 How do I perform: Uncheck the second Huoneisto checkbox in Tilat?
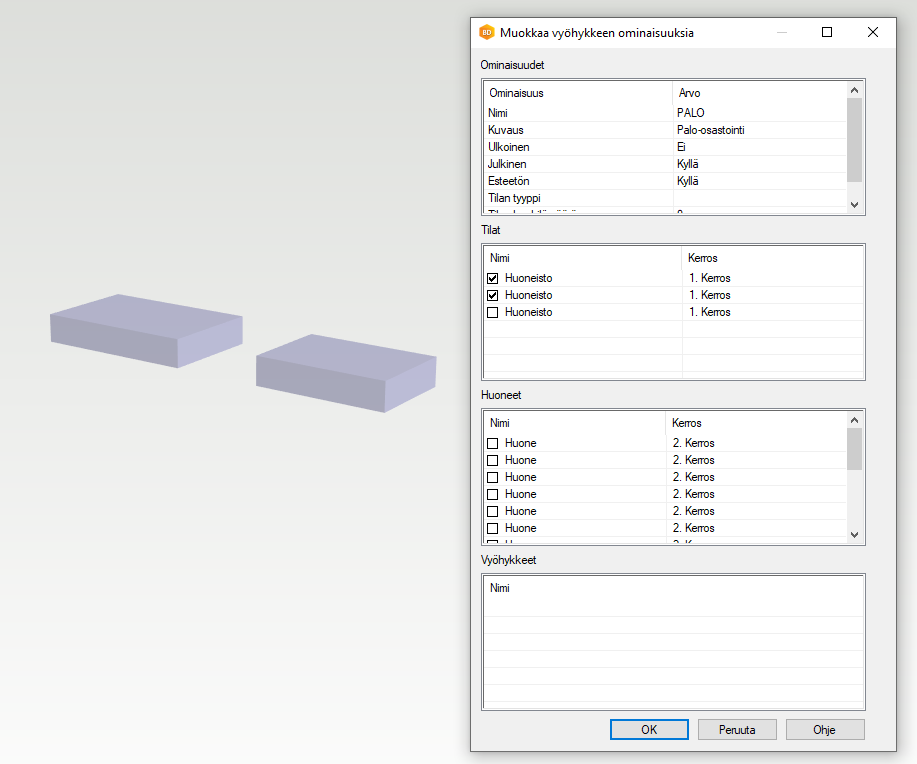click(493, 295)
